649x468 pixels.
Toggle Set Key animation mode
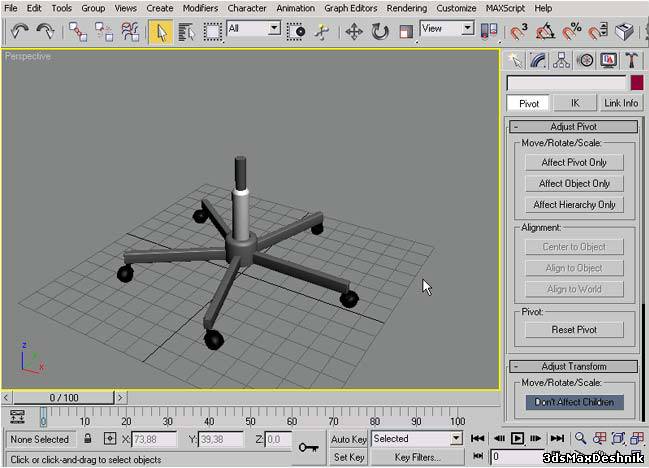349,457
